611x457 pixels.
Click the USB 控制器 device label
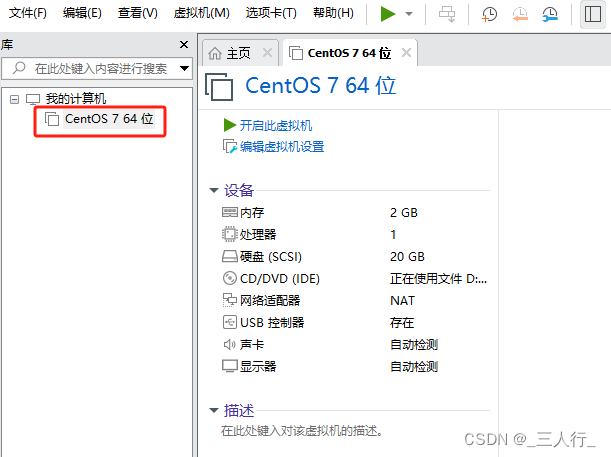272,323
